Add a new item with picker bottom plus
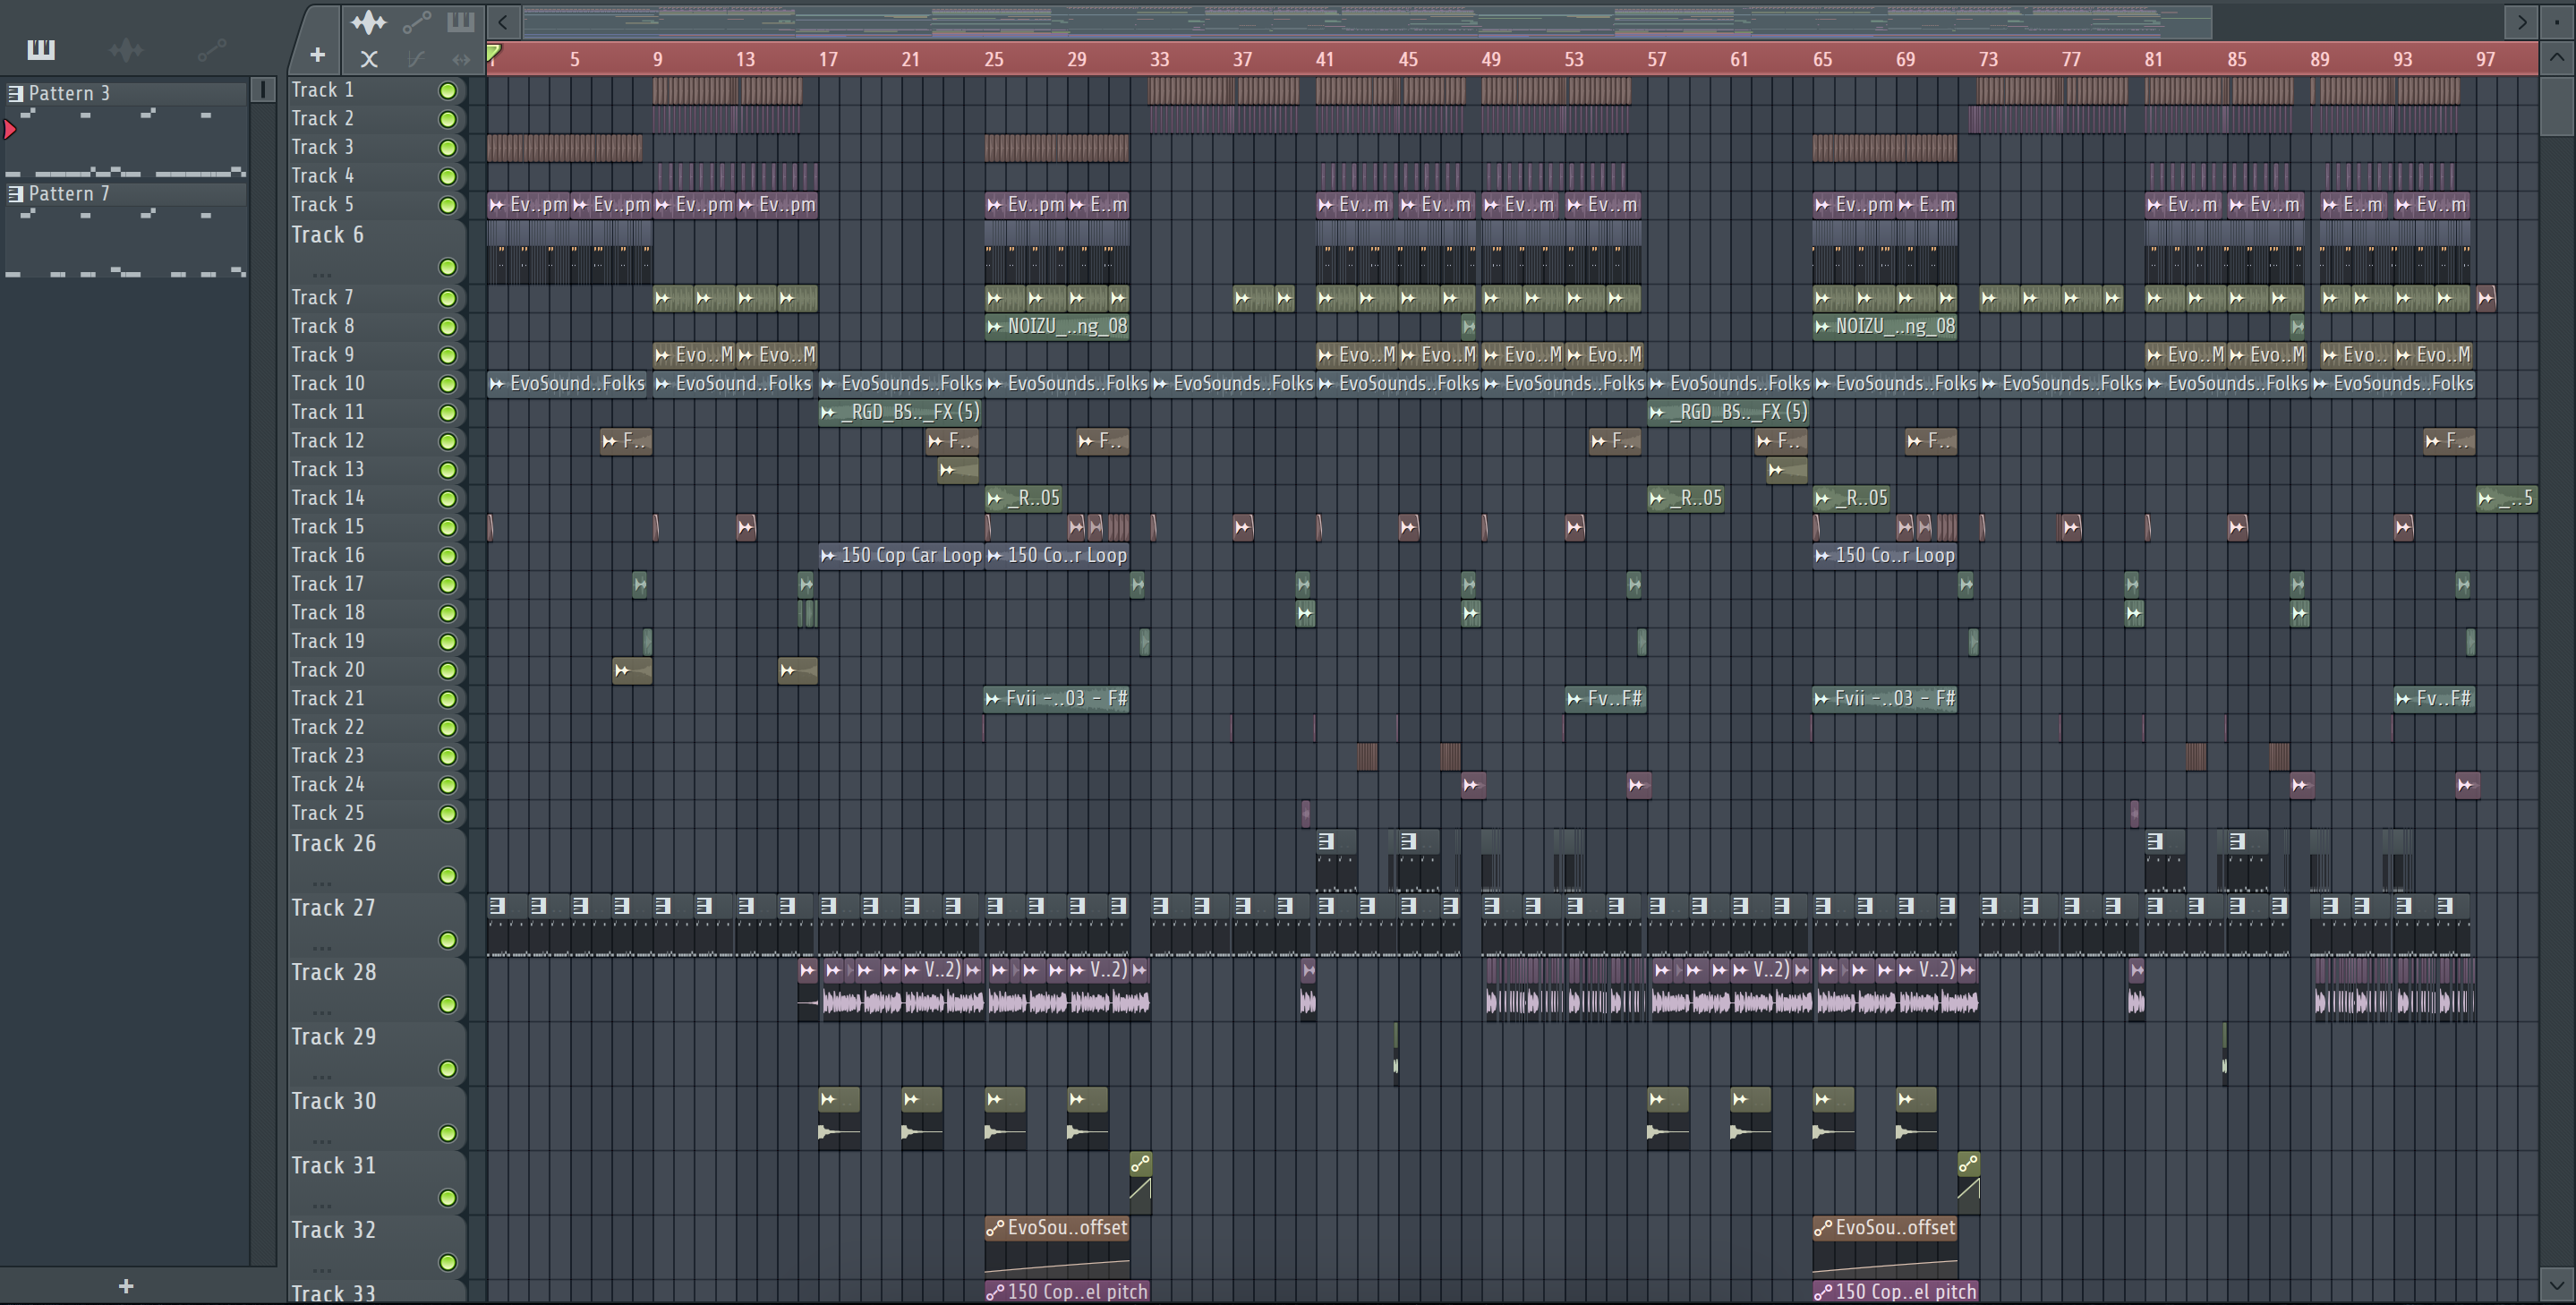 pyautogui.click(x=126, y=1286)
